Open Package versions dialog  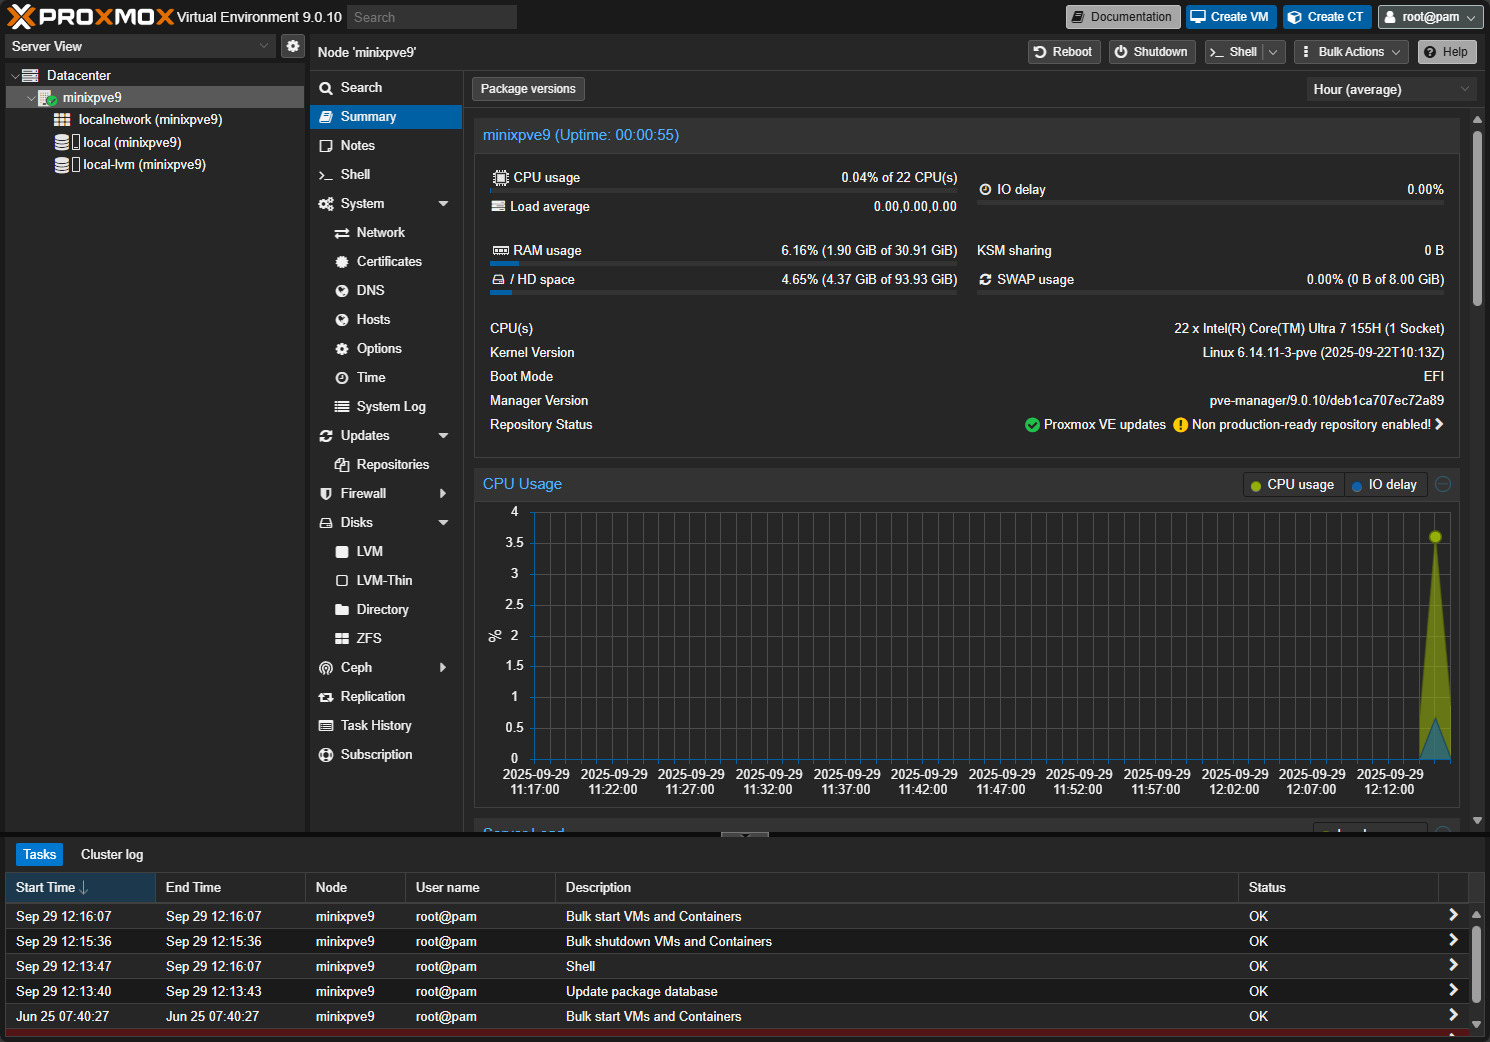[x=528, y=88]
